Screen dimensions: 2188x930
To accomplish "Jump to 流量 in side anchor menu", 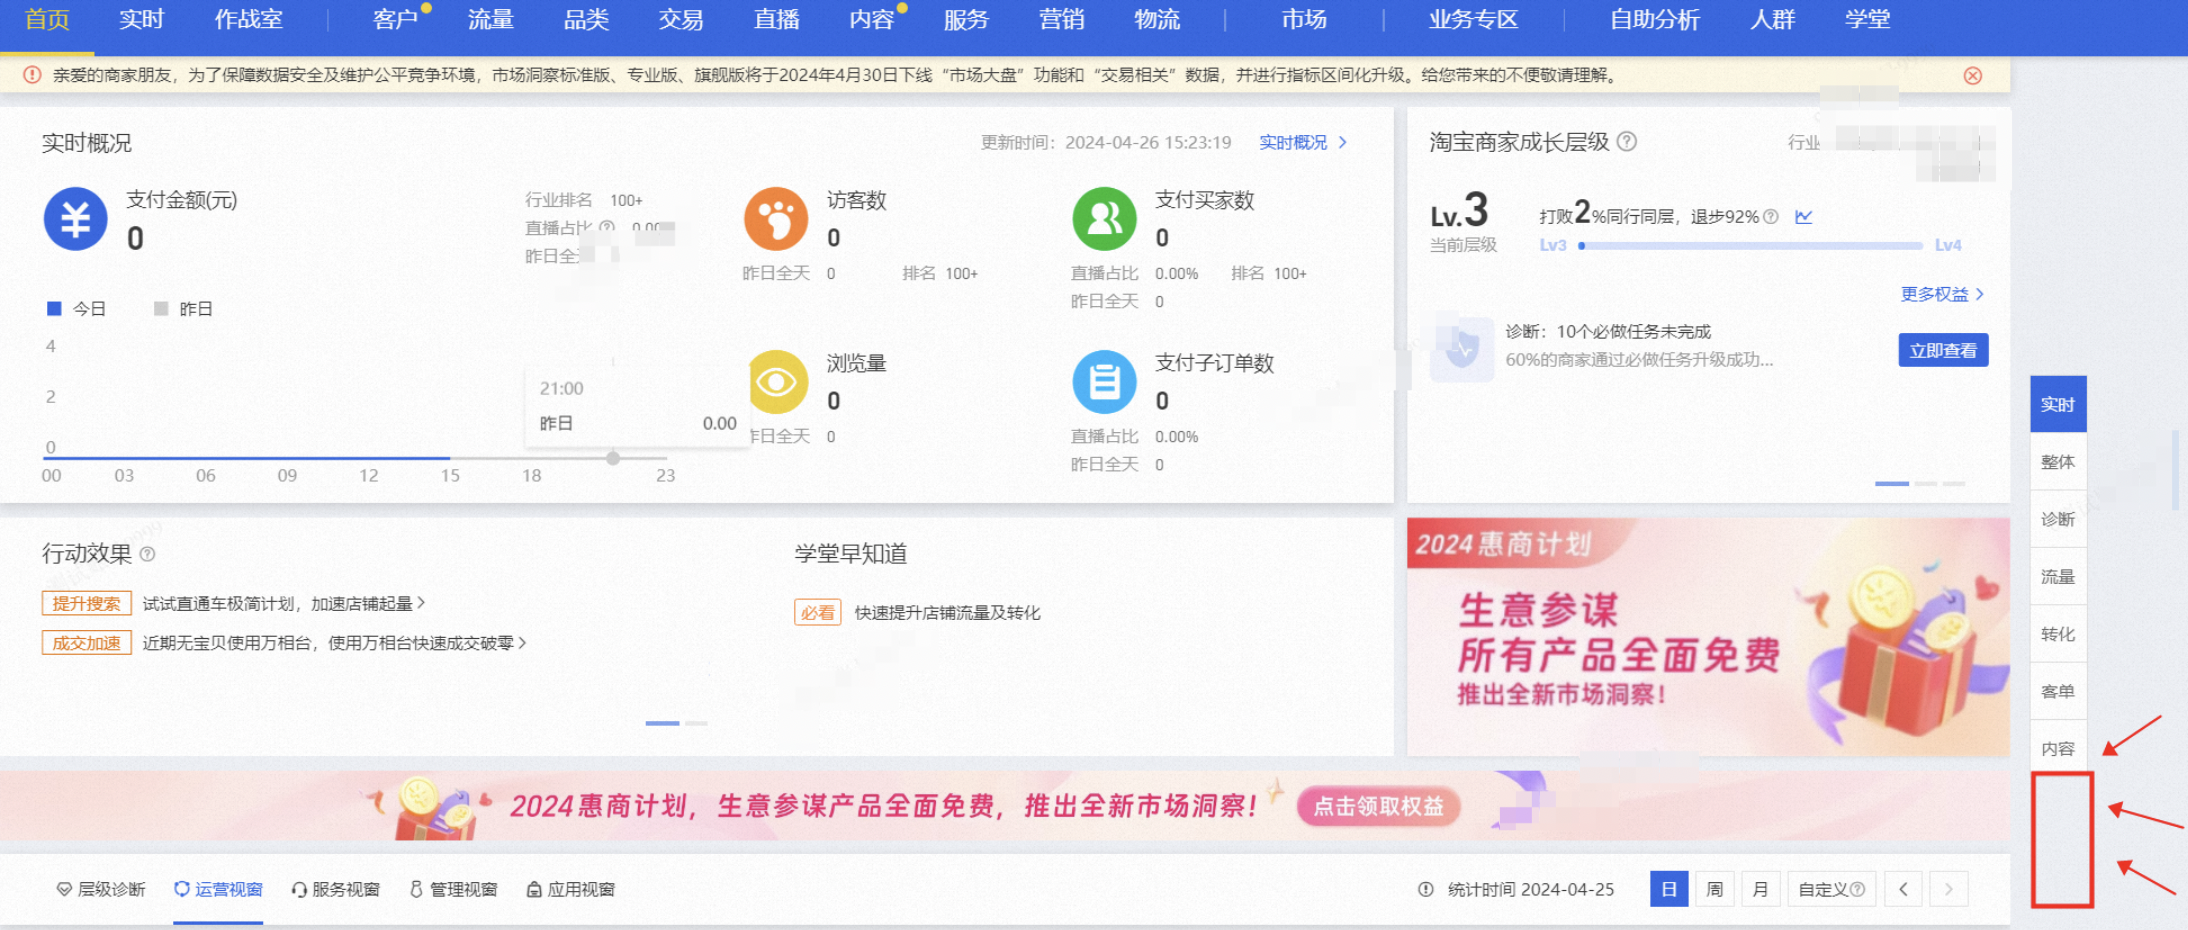I will point(2058,577).
